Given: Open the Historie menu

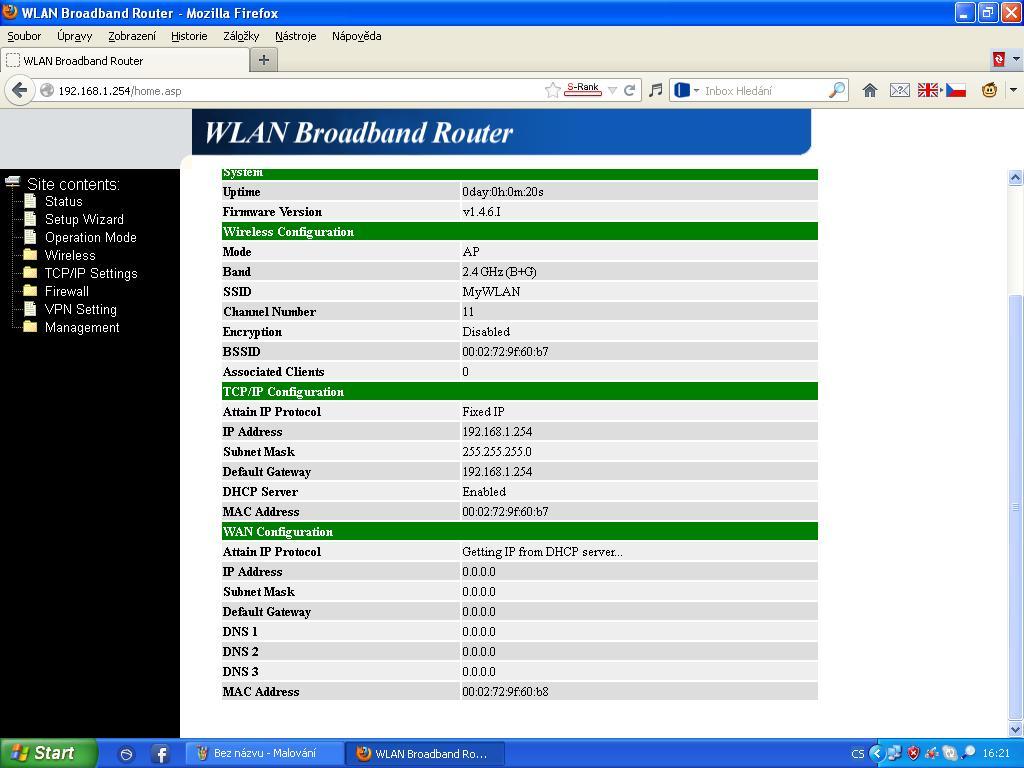Looking at the screenshot, I should coord(189,36).
